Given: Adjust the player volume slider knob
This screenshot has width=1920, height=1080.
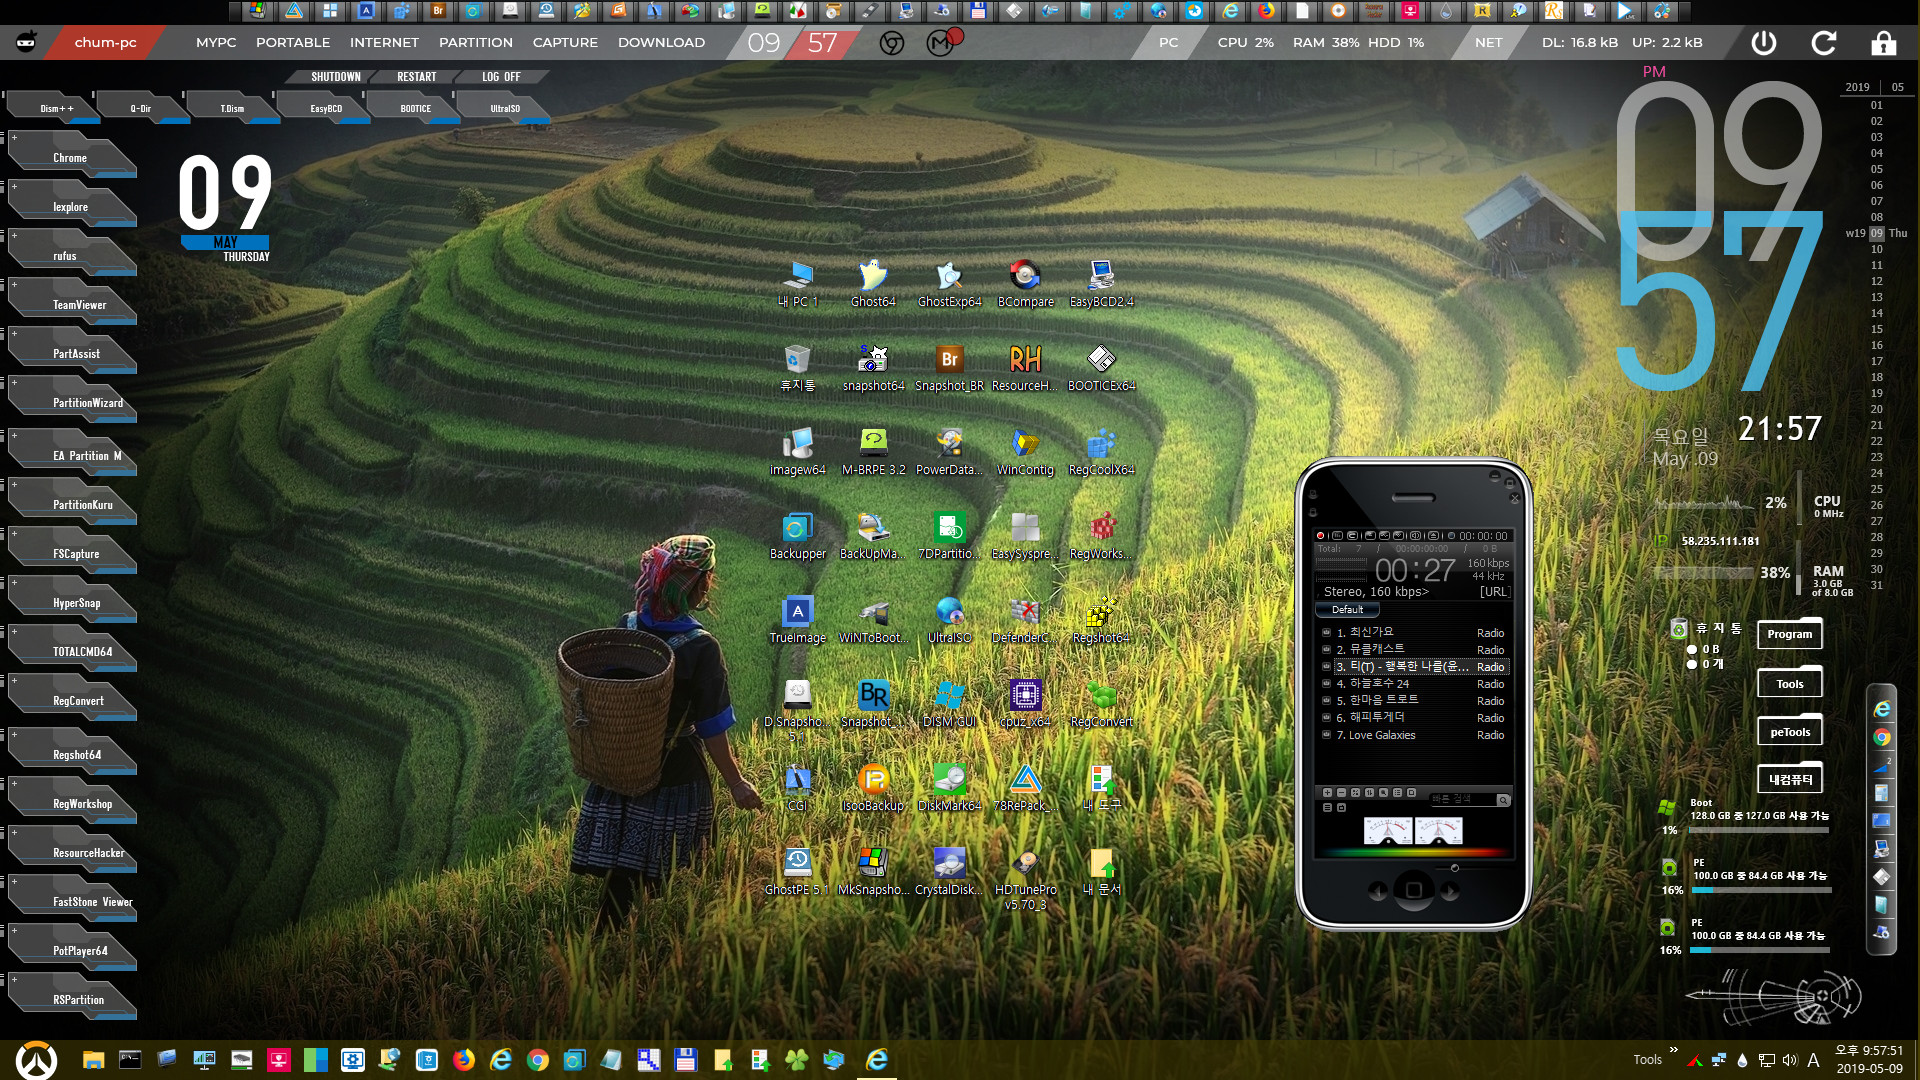Looking at the screenshot, I should [x=1455, y=868].
